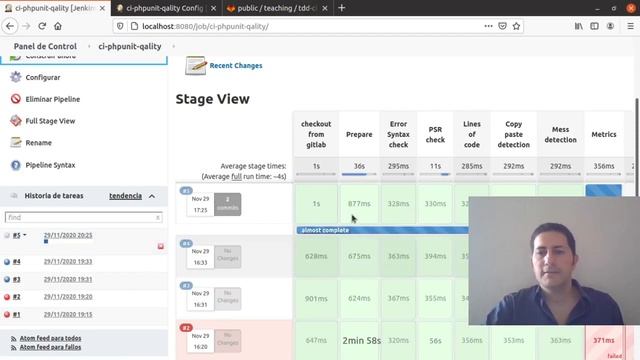
Task: Click the RSS icon for Atom feed para fallos
Action: tap(13, 347)
